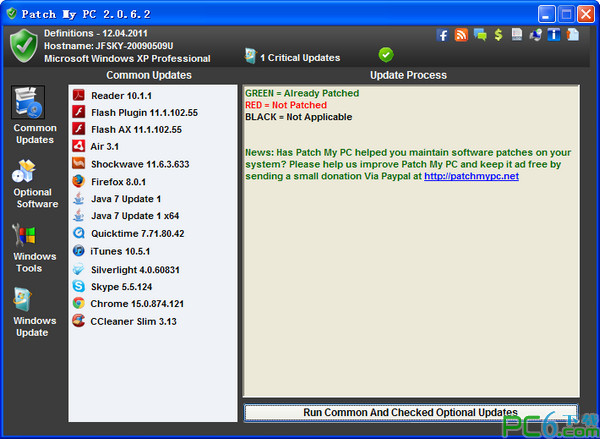
Task: Open the http://patchmypc.net link
Action: 471,176
